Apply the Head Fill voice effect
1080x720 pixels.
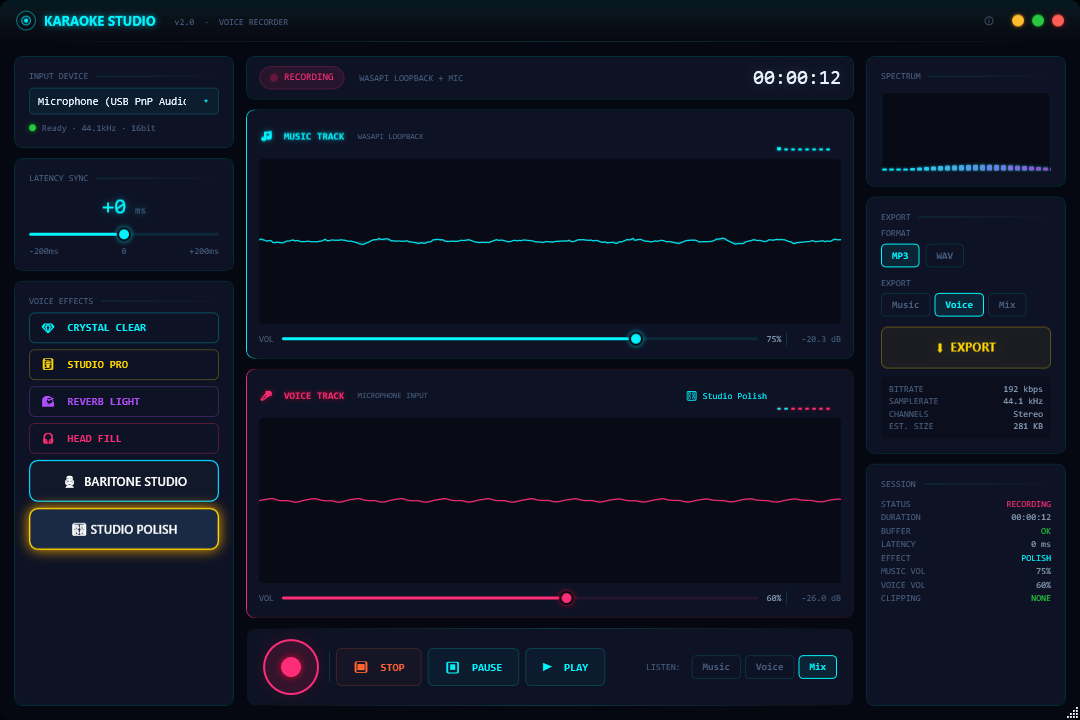tap(124, 438)
